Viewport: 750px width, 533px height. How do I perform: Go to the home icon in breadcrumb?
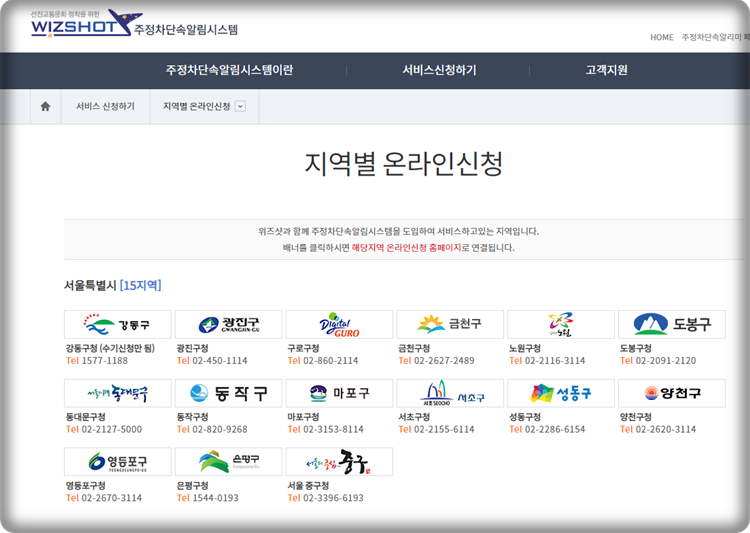point(45,106)
